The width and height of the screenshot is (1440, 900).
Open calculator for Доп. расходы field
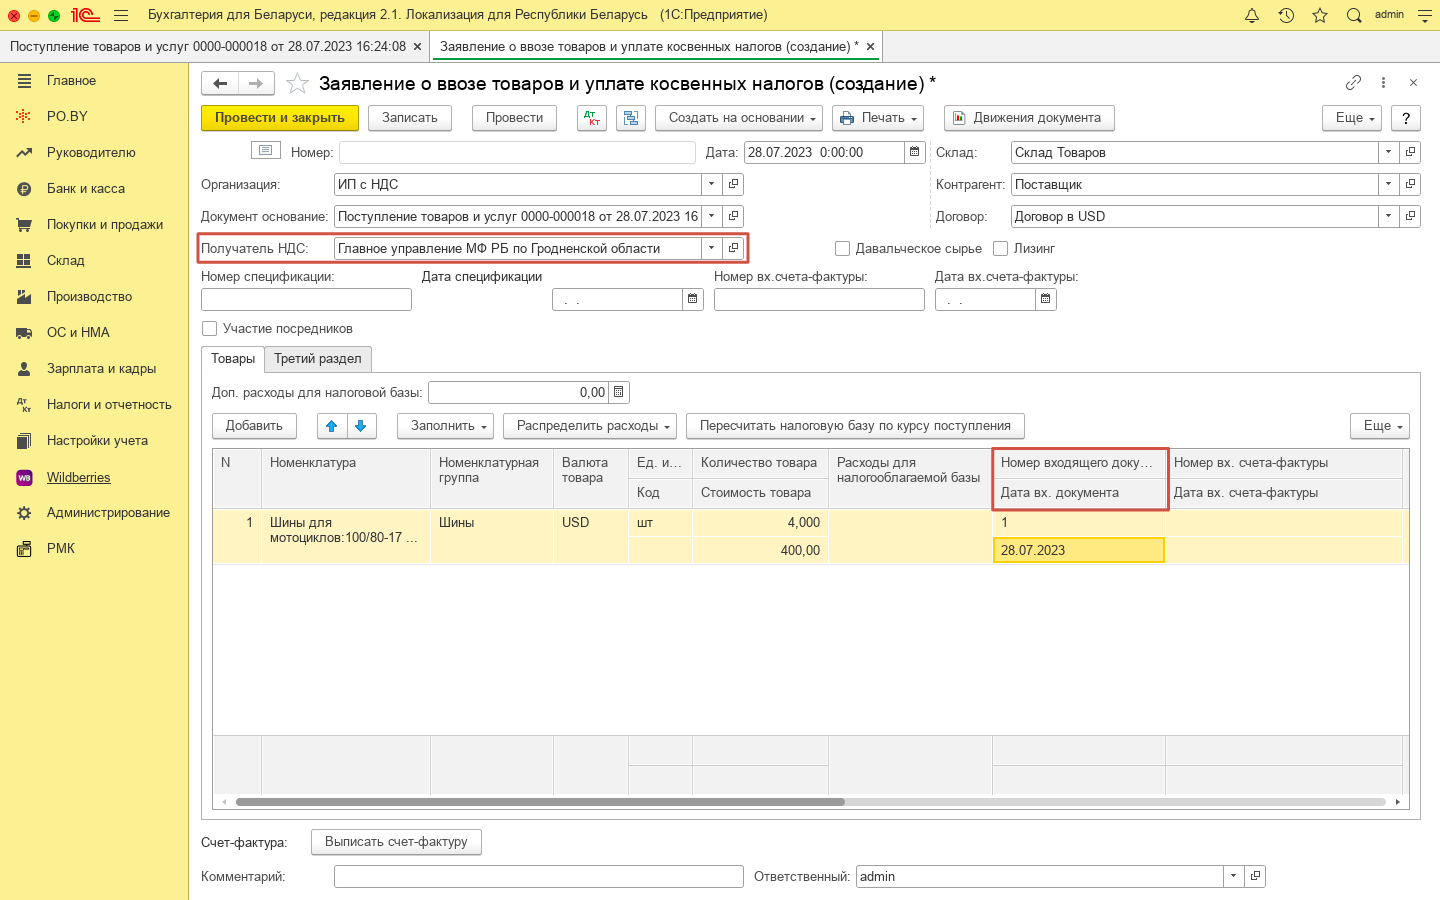[x=618, y=392]
